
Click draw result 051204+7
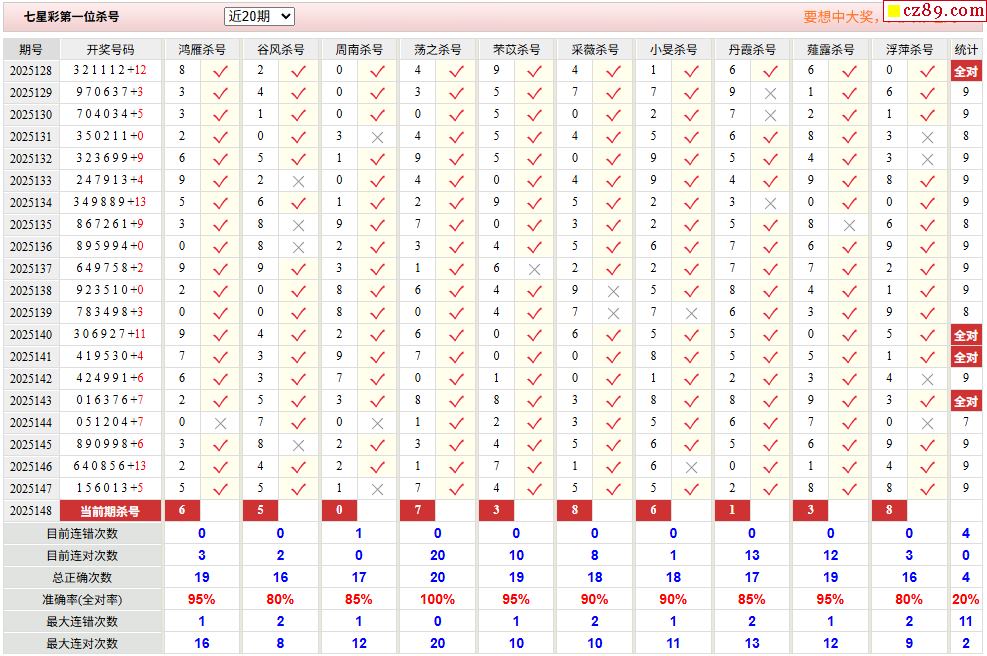(x=110, y=423)
